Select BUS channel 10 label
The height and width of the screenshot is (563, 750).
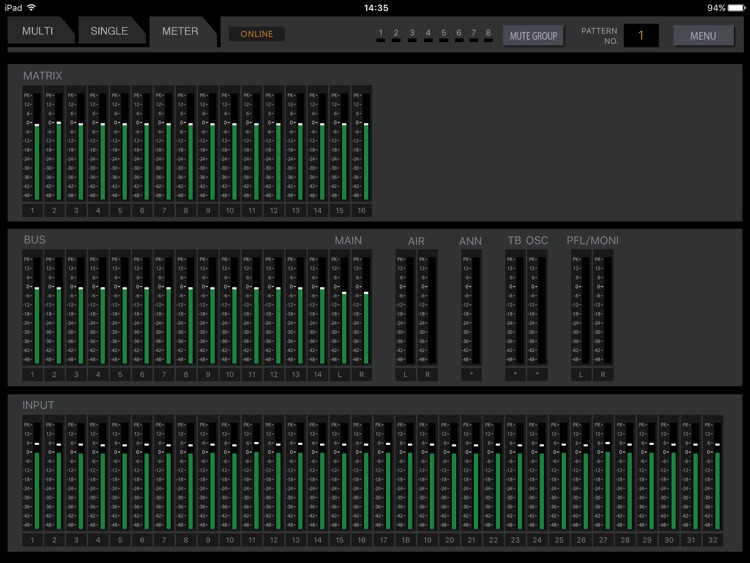[230, 375]
